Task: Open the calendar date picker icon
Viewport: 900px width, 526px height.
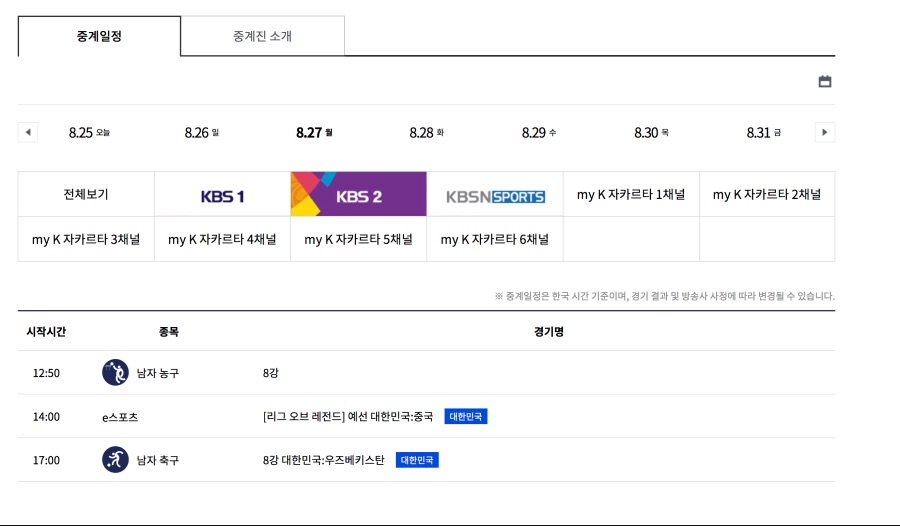Action: click(825, 82)
